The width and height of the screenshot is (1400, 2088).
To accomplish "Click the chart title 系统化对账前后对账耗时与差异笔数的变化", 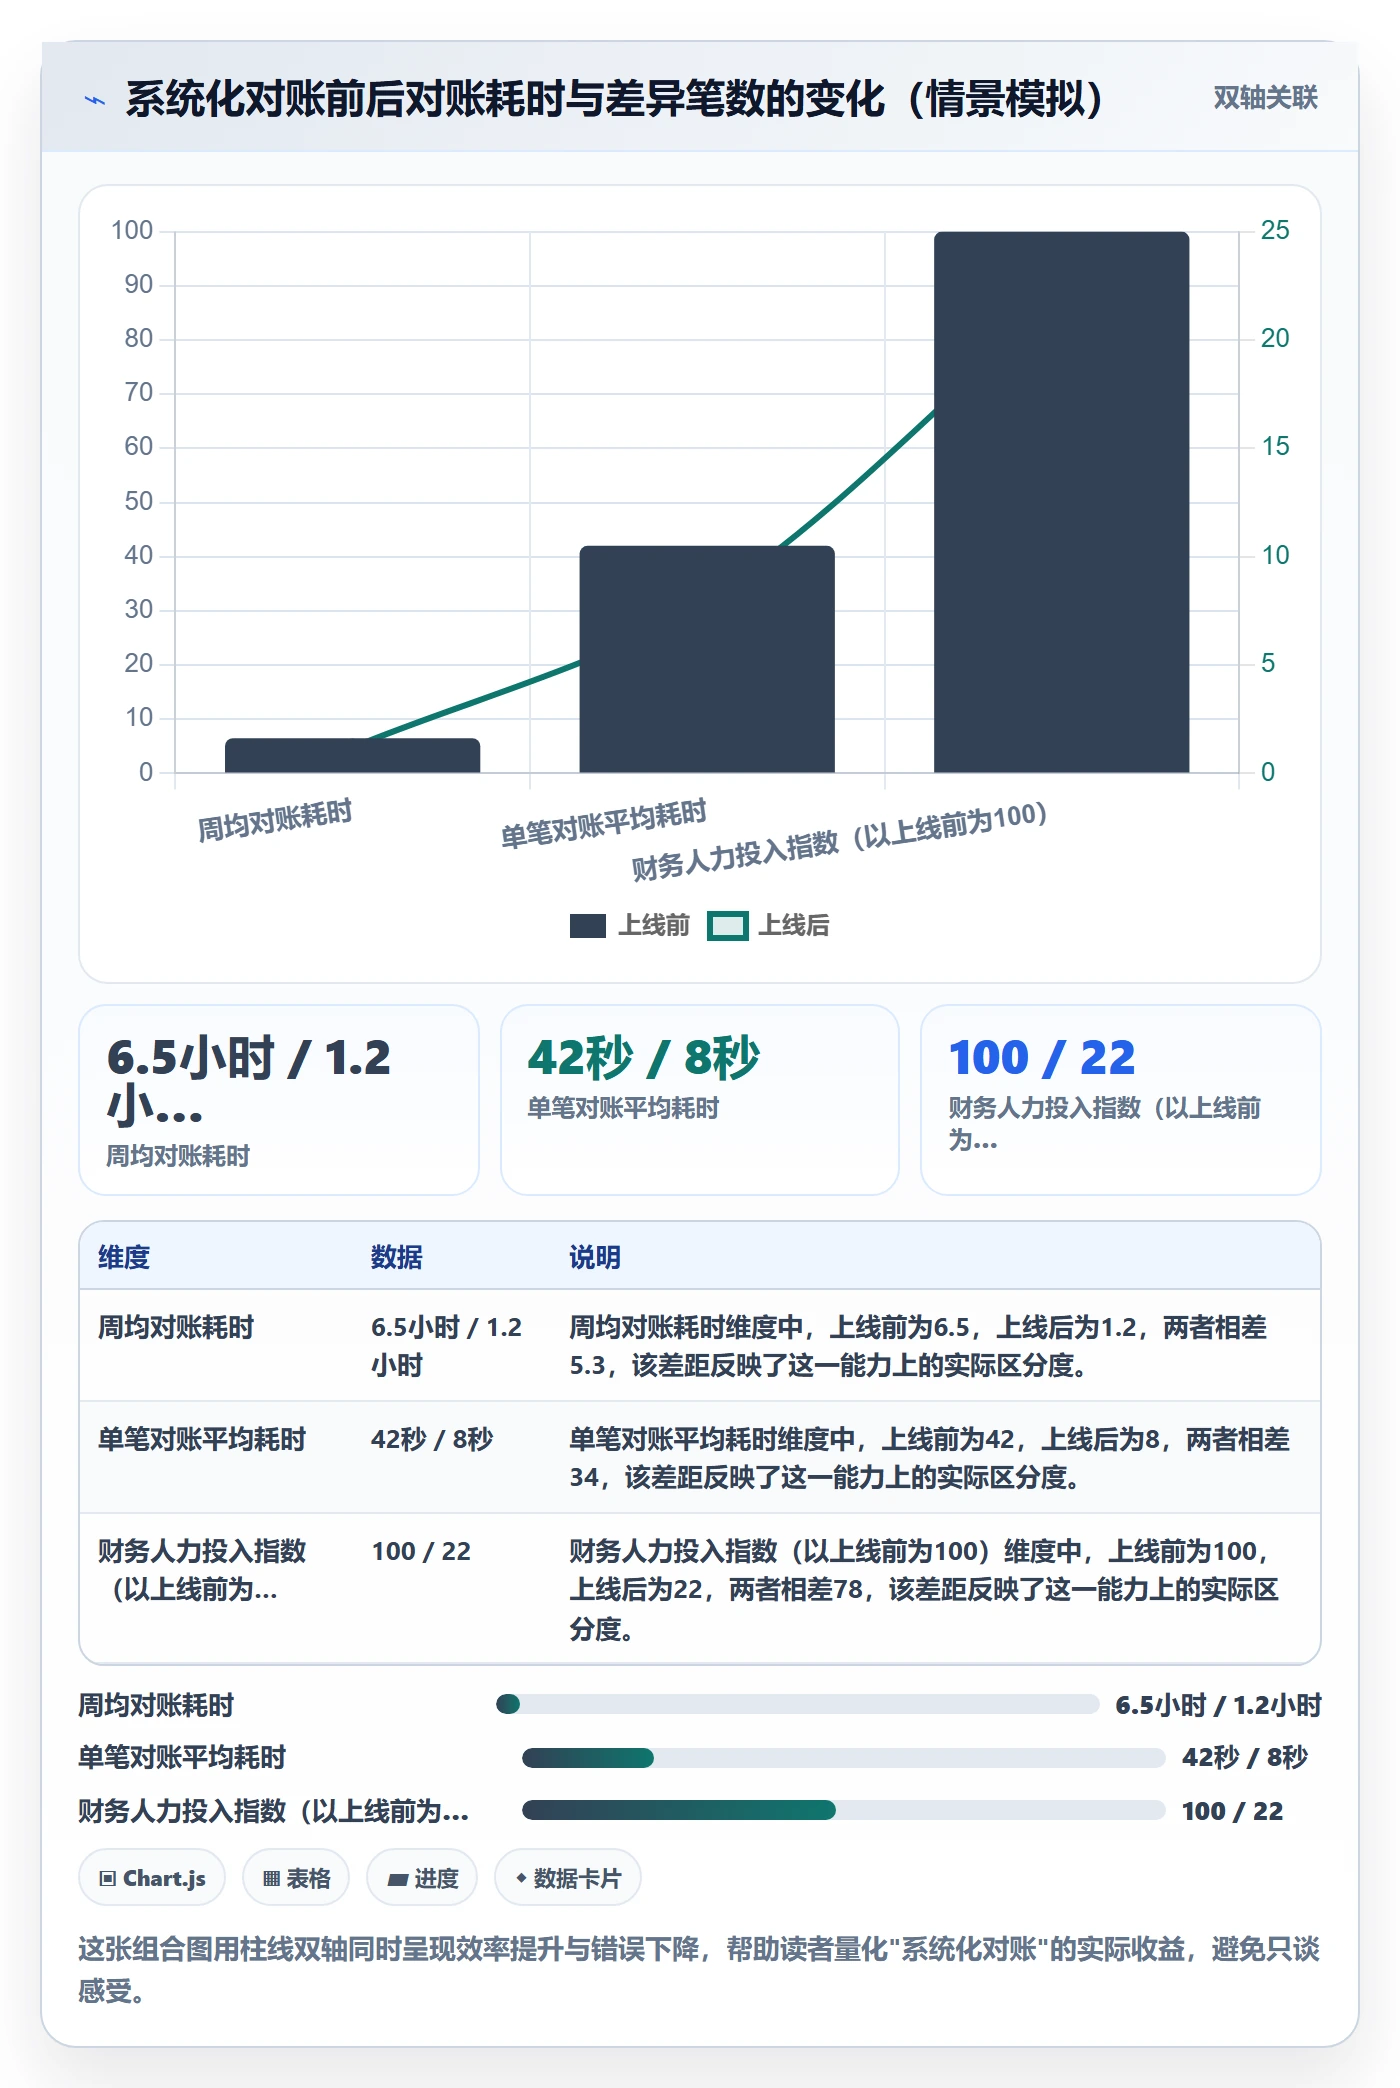I will click(x=614, y=99).
